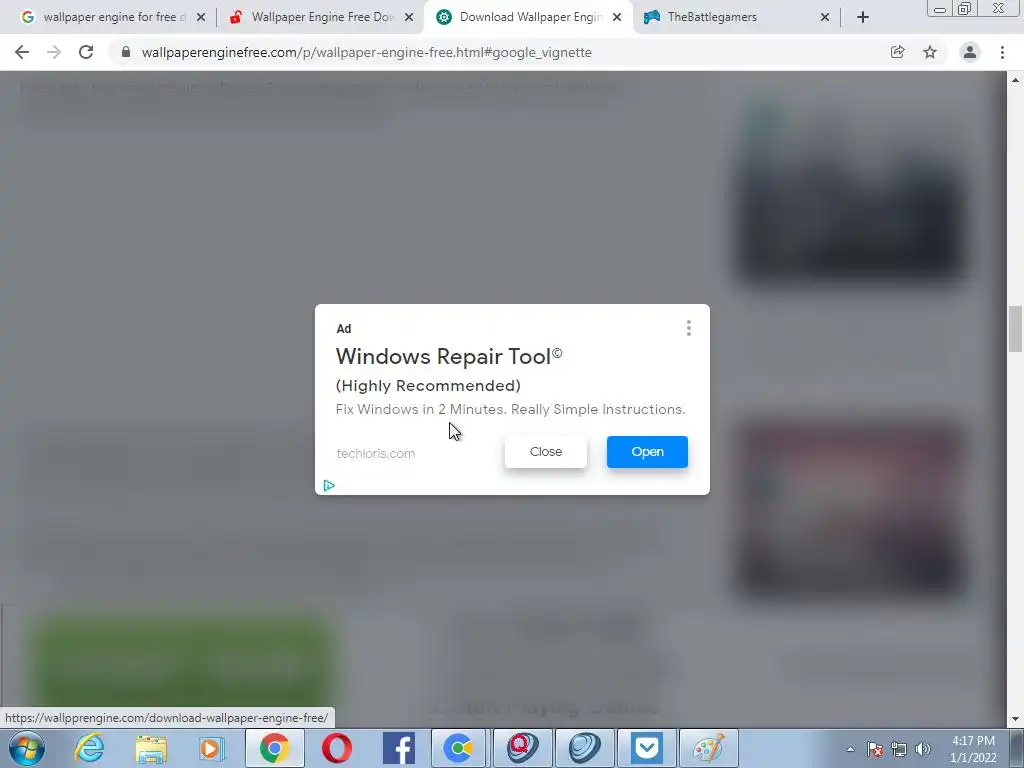Viewport: 1024px width, 768px height.
Task: Close TheBattlegamers tab
Action: [x=825, y=18]
